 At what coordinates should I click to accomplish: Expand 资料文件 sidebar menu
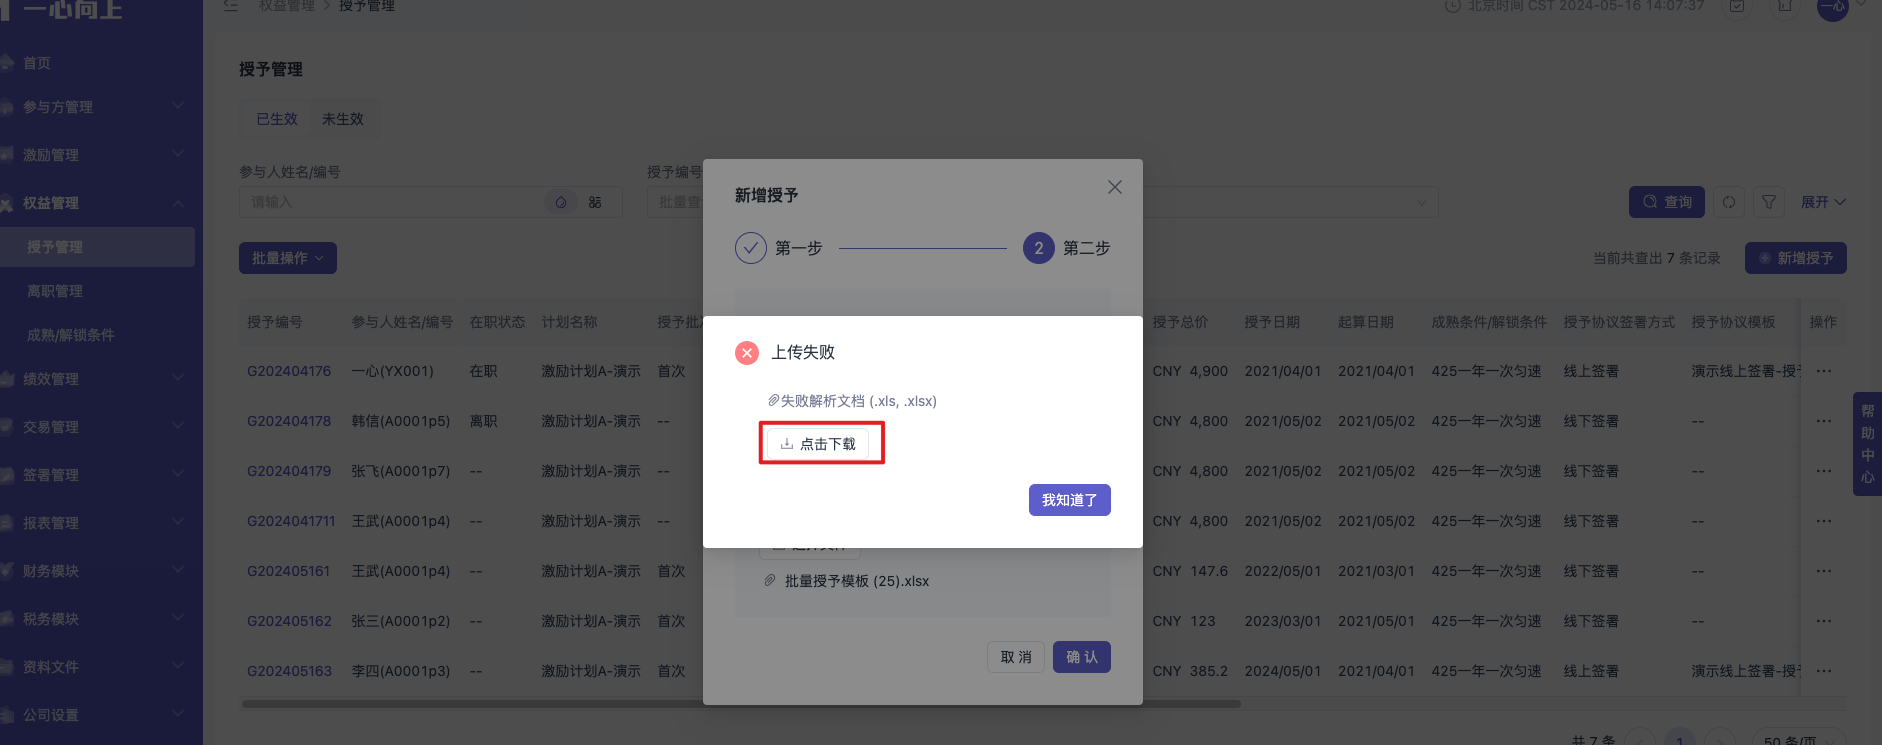pos(97,667)
